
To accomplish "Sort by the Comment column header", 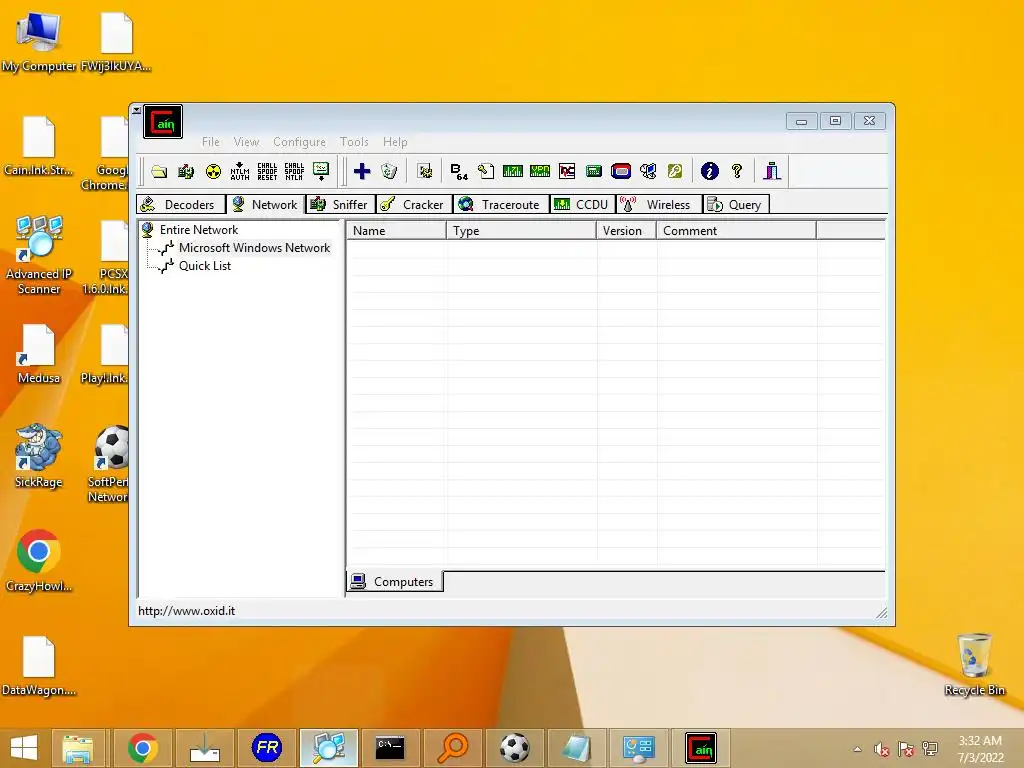I will click(x=737, y=231).
